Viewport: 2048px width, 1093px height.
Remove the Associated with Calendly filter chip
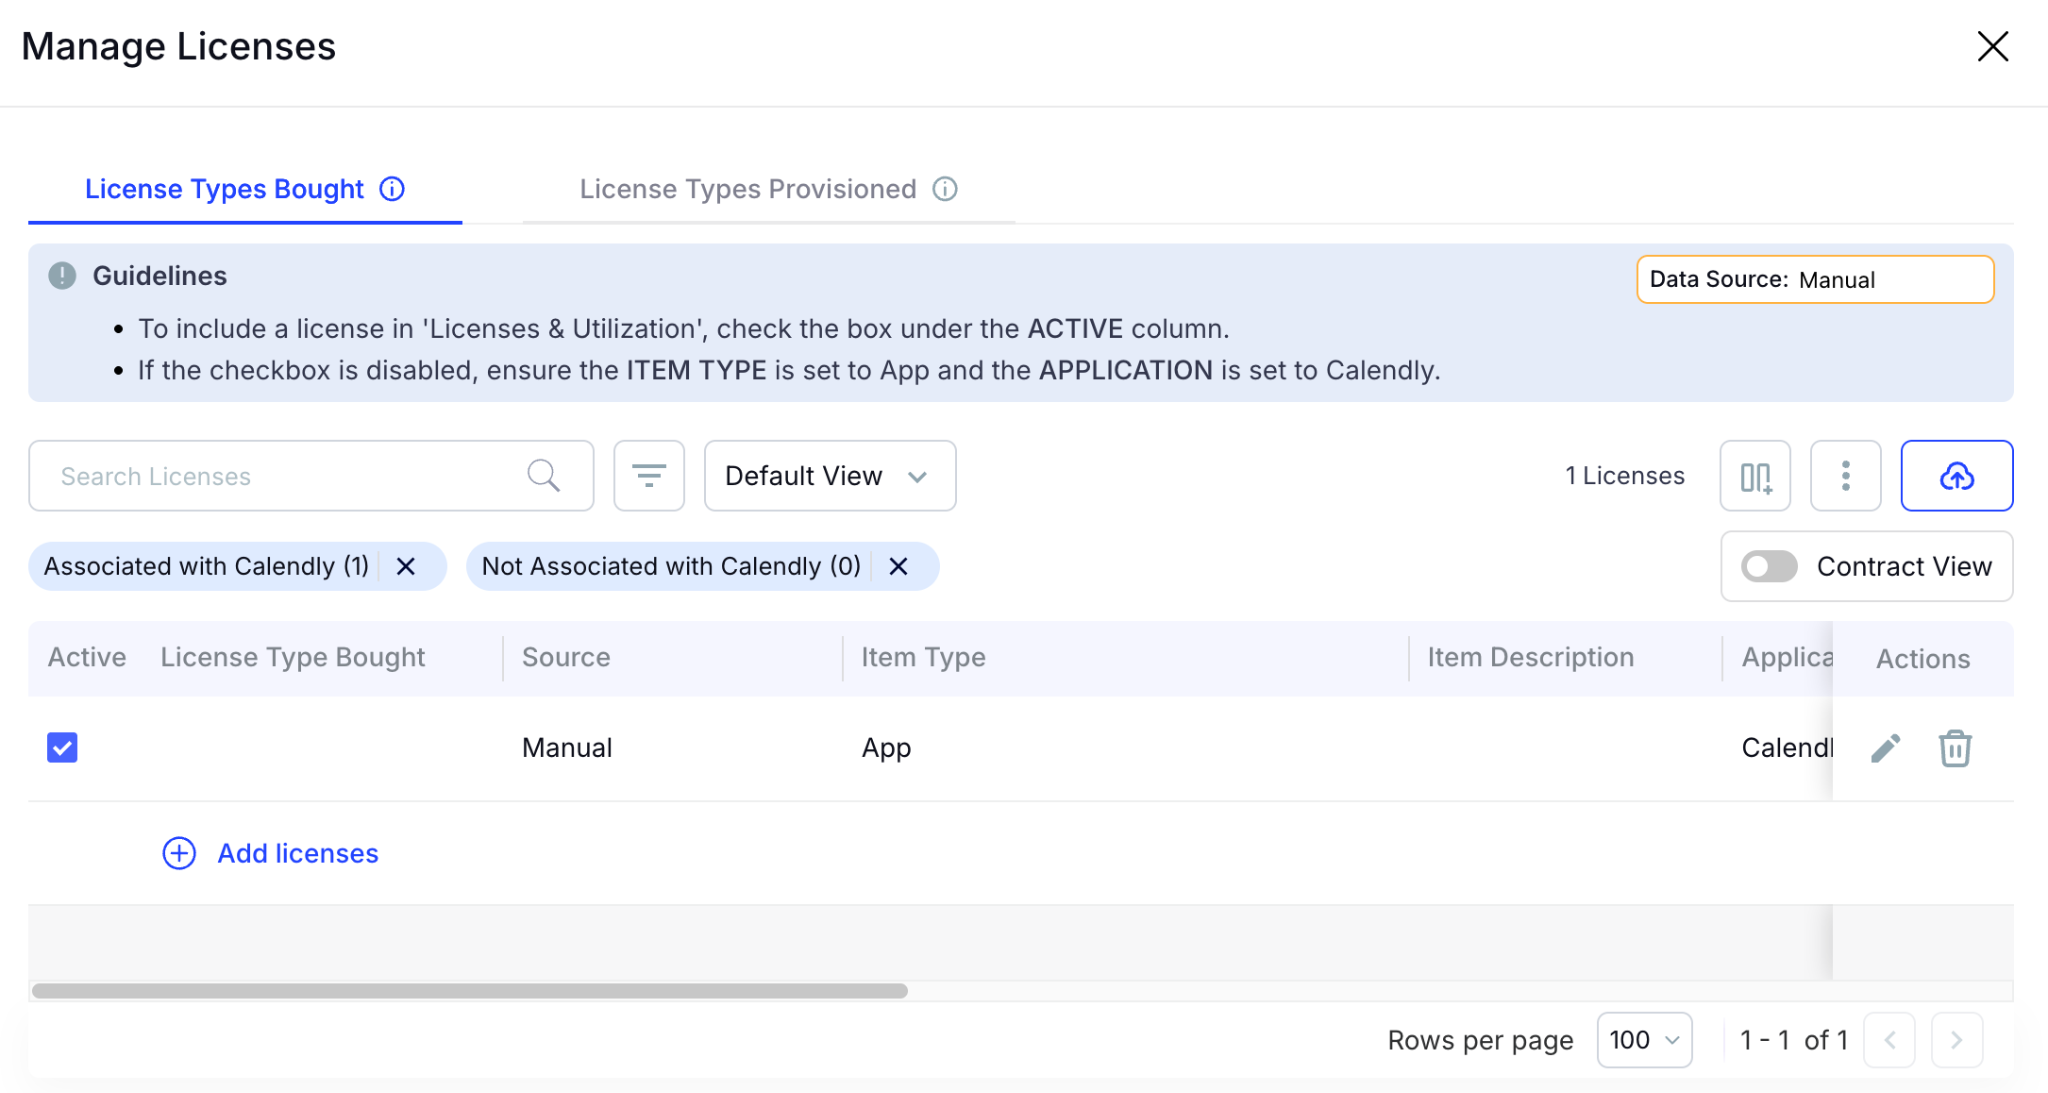[x=406, y=567]
